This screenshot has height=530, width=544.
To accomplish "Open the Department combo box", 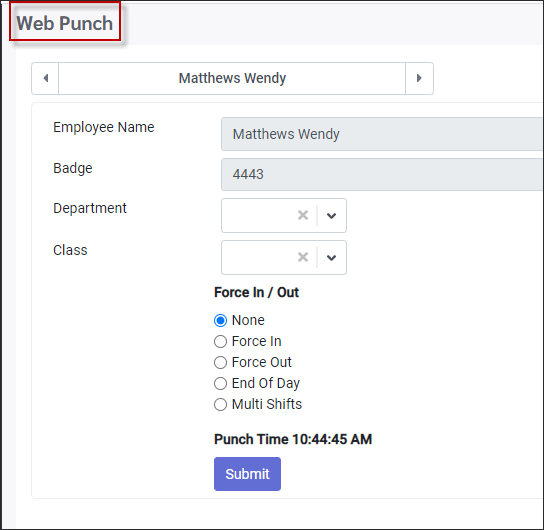I will (x=284, y=215).
